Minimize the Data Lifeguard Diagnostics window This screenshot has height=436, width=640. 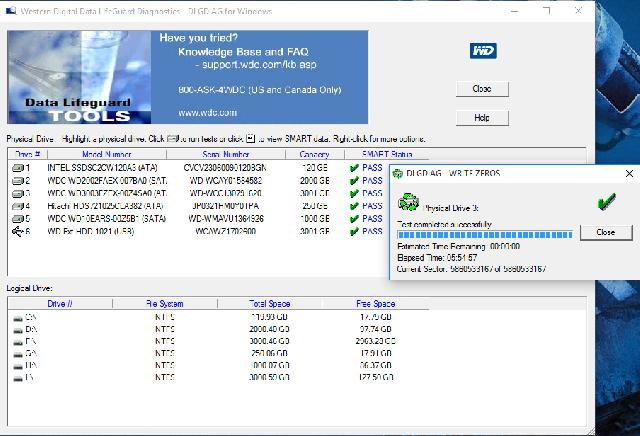click(x=514, y=11)
